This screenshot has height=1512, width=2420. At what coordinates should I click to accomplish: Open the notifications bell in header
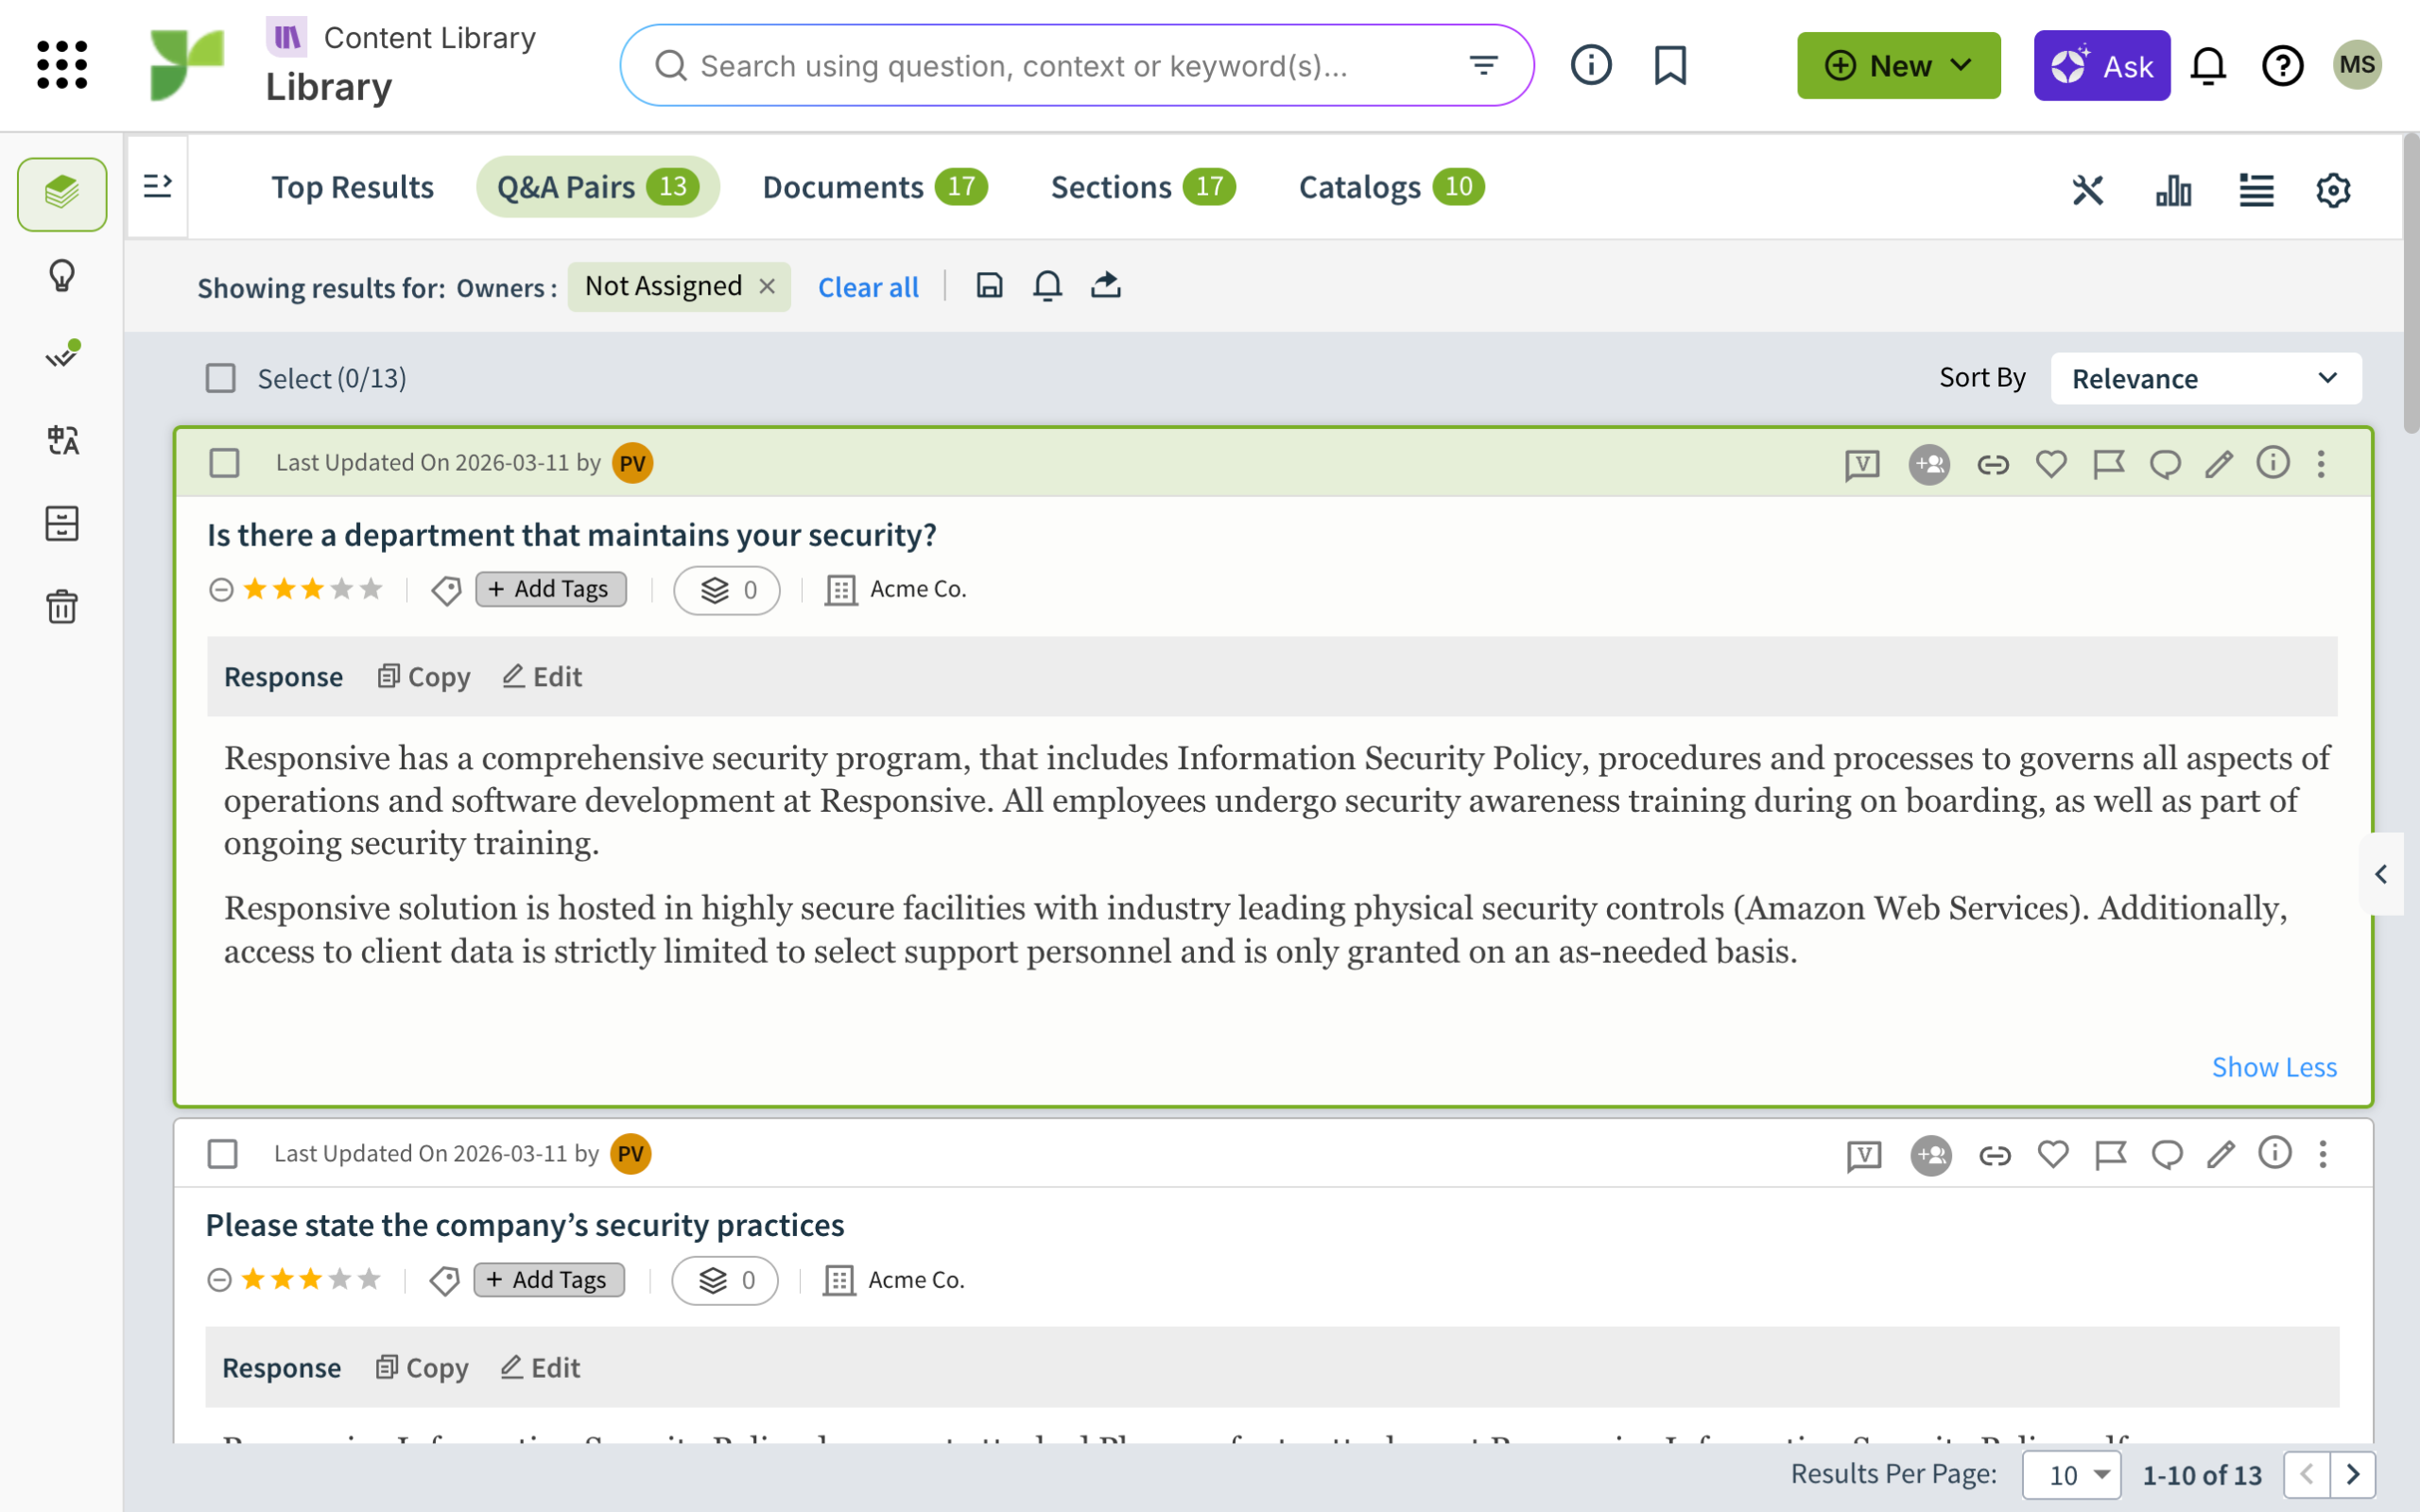click(2208, 66)
